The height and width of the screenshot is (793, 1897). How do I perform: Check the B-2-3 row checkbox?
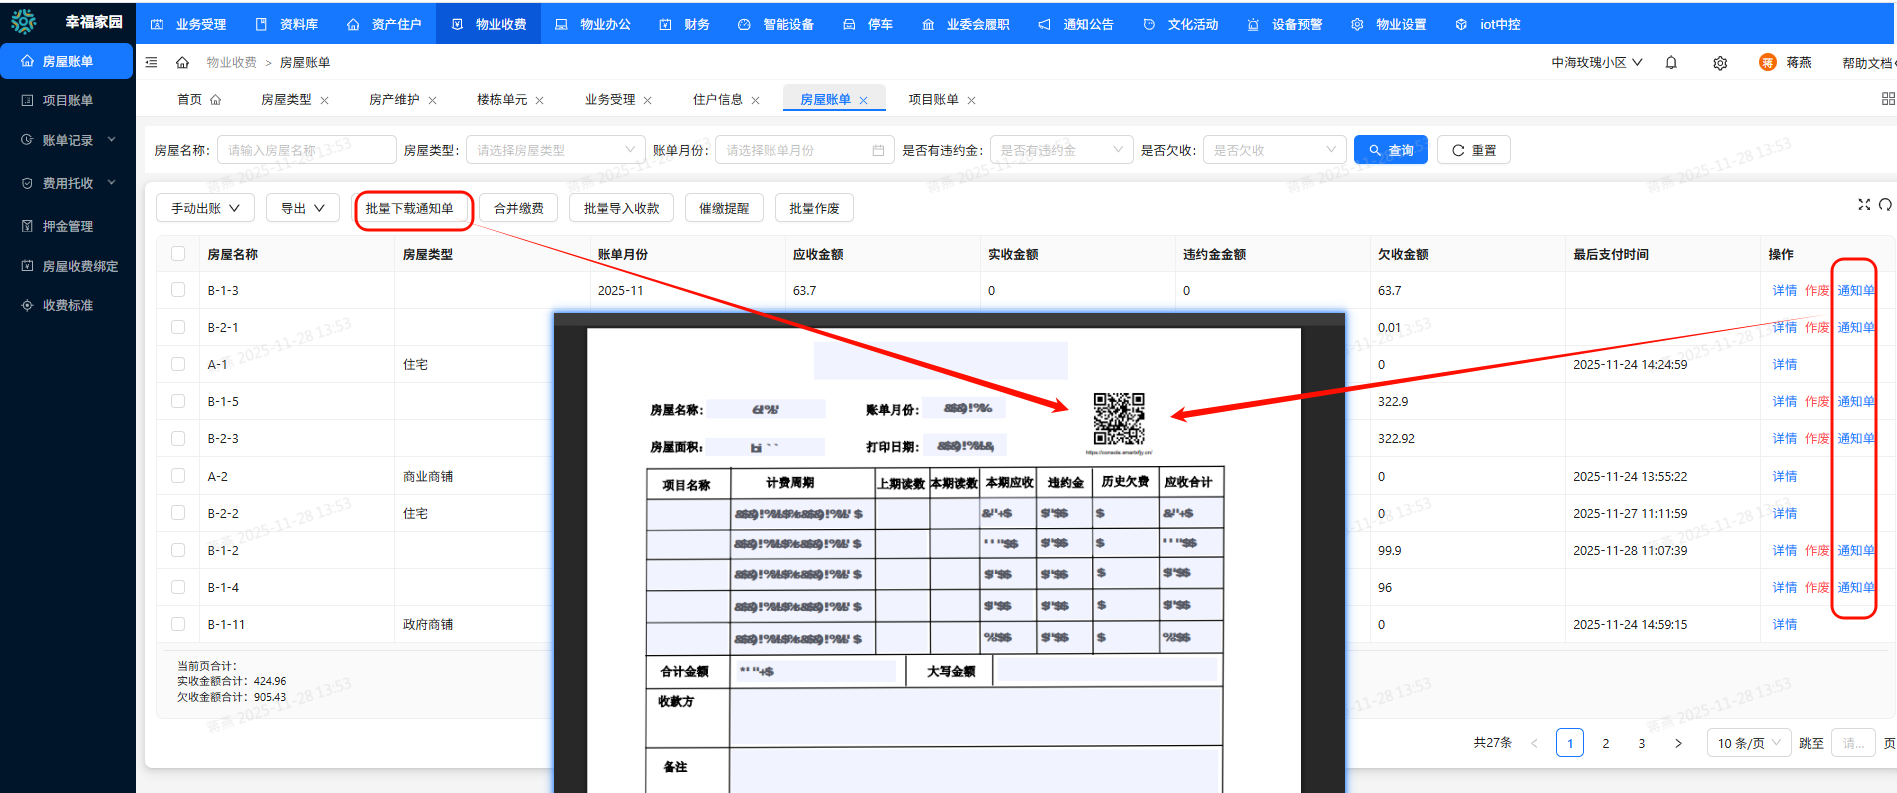pyautogui.click(x=178, y=438)
